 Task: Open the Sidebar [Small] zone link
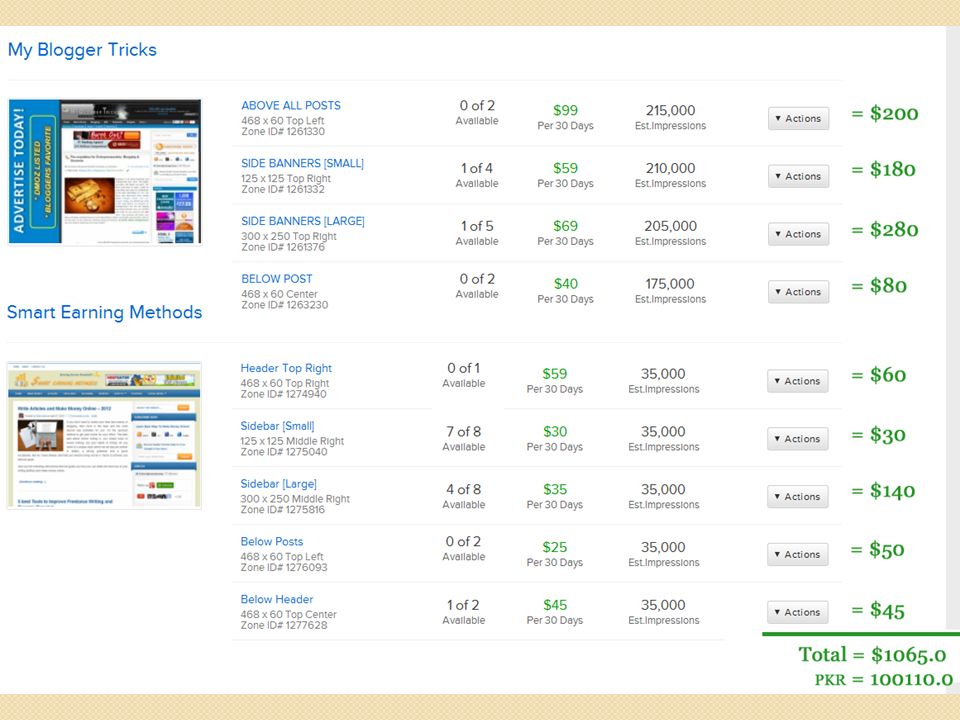click(x=277, y=426)
